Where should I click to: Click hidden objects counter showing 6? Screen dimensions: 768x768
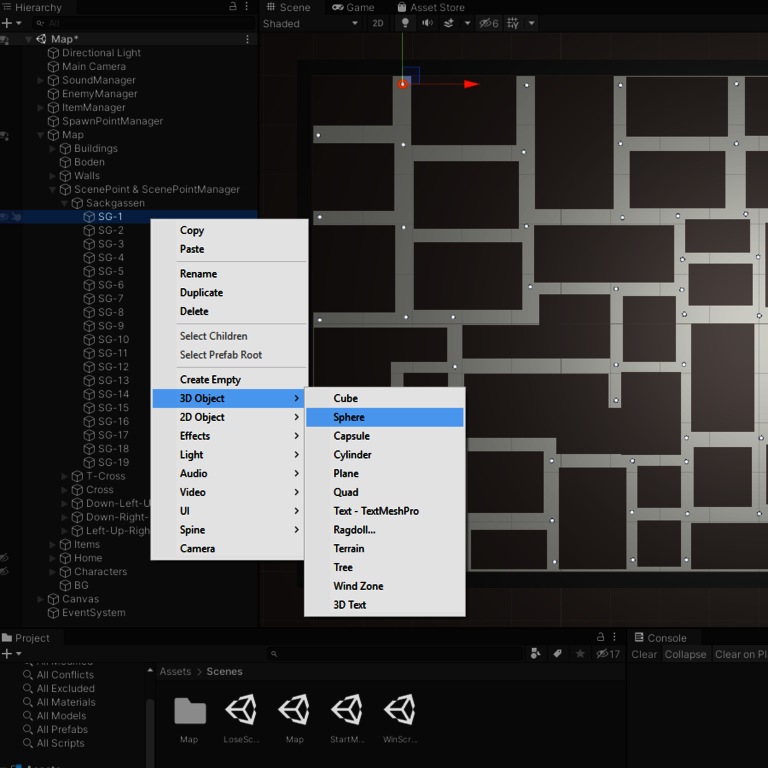coord(488,23)
